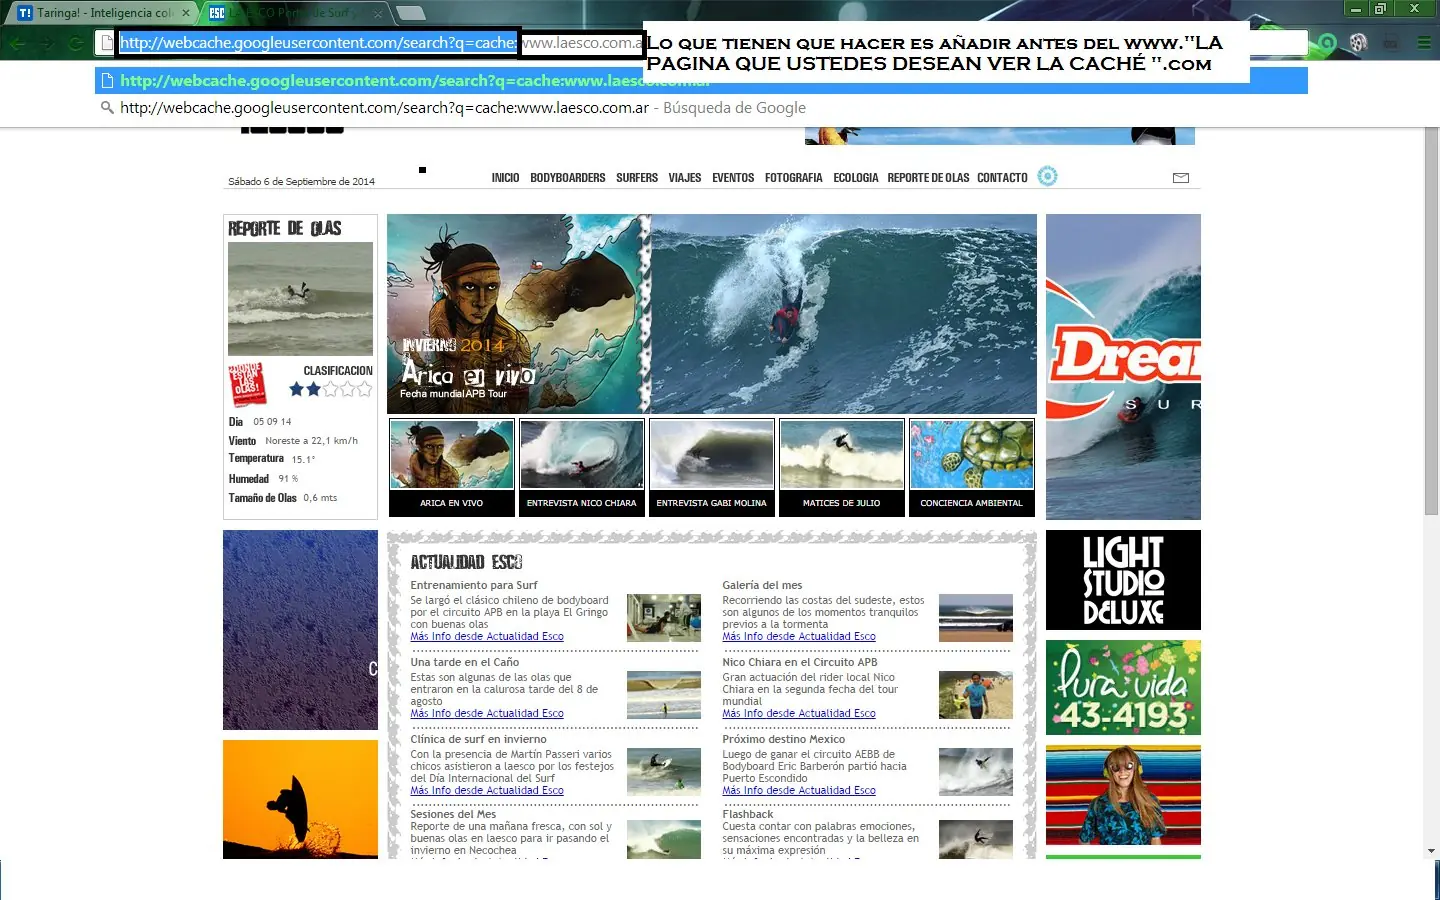Go to the BODYBOARDERS section
This screenshot has width=1440, height=900.
[568, 178]
